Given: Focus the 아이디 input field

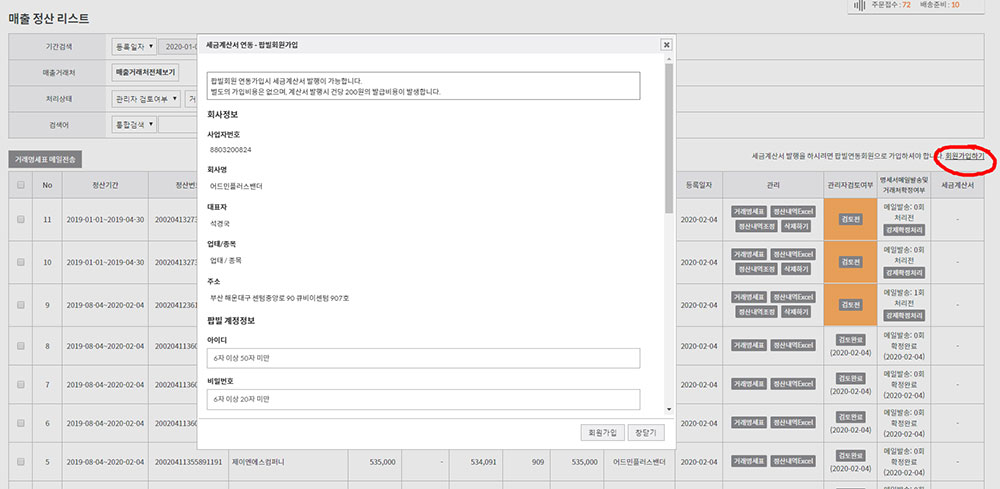Looking at the screenshot, I should 423,358.
